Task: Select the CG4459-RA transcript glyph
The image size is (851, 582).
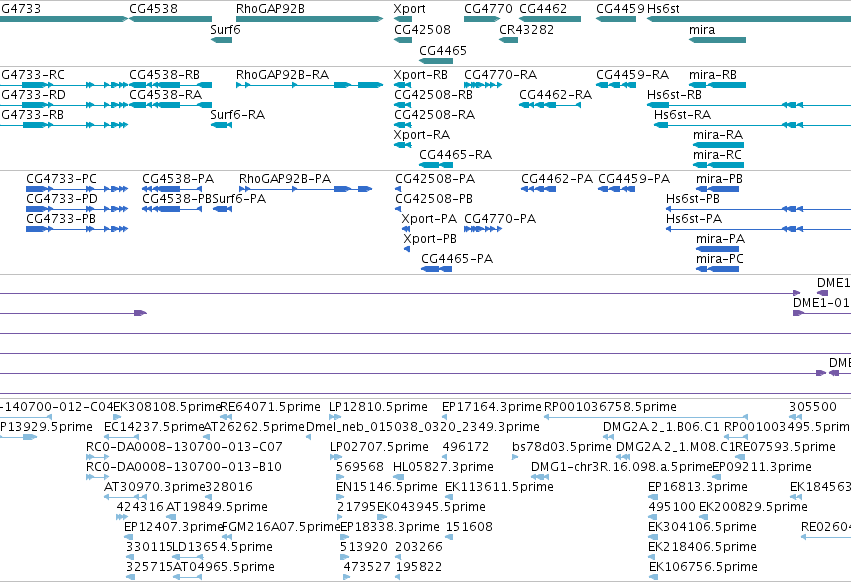Action: click(x=616, y=85)
